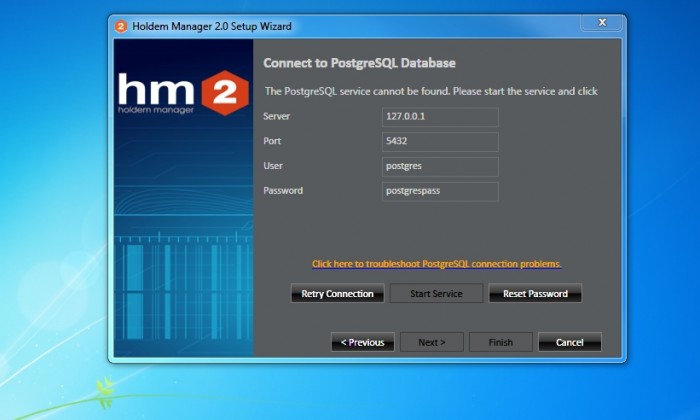The width and height of the screenshot is (700, 420).
Task: Click the Start Service button
Action: click(x=436, y=293)
